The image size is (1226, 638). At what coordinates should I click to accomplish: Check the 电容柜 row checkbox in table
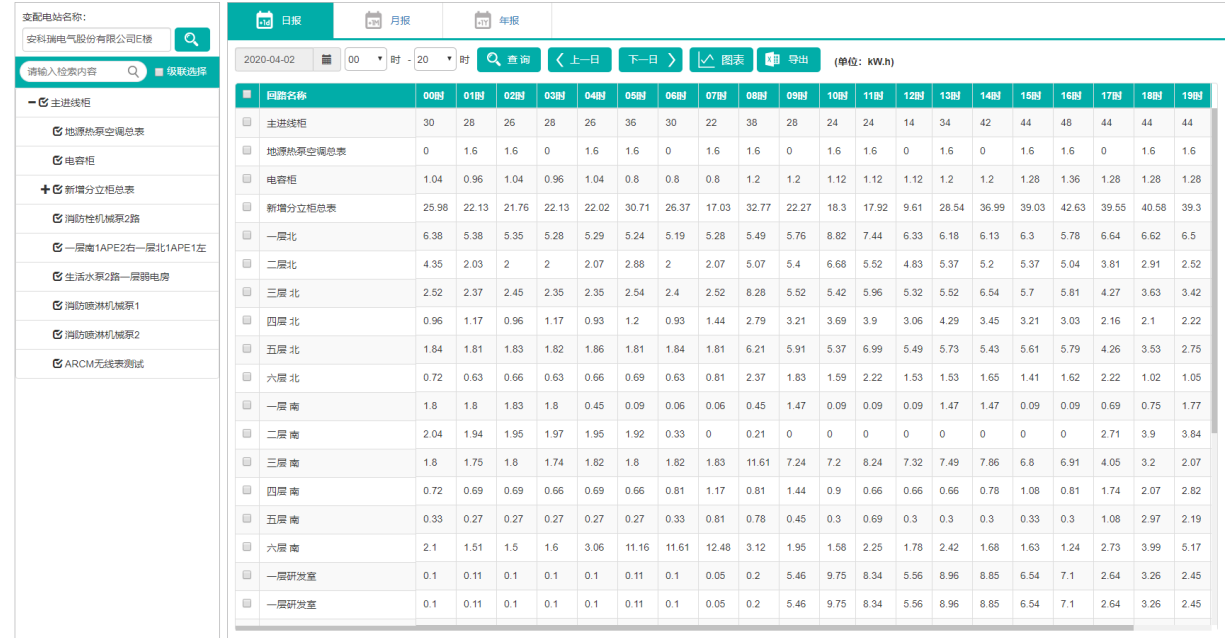click(247, 179)
